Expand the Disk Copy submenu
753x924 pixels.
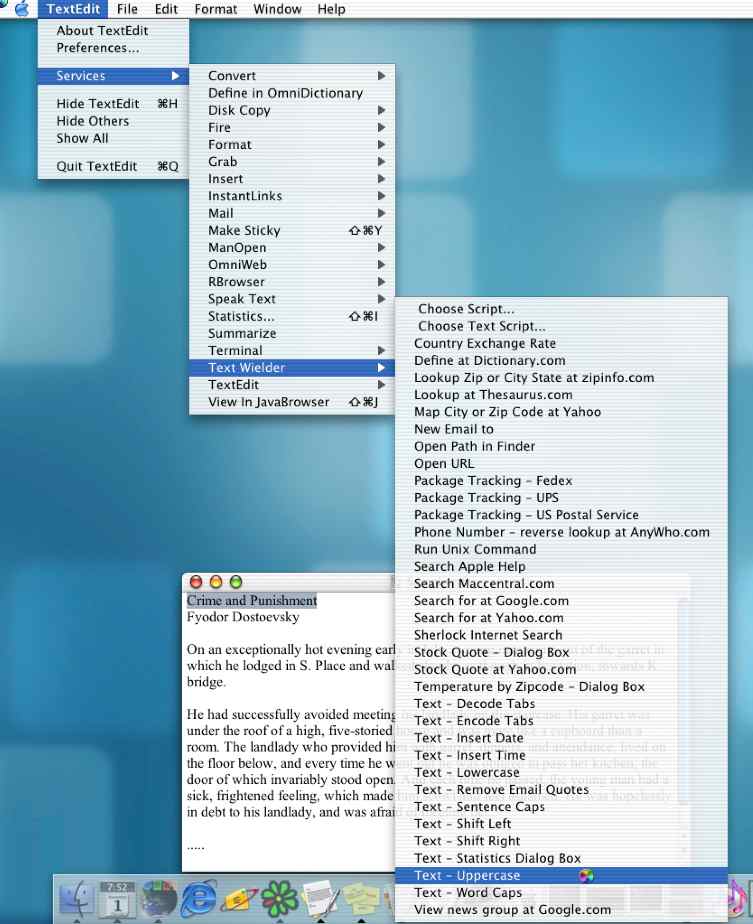pos(292,110)
